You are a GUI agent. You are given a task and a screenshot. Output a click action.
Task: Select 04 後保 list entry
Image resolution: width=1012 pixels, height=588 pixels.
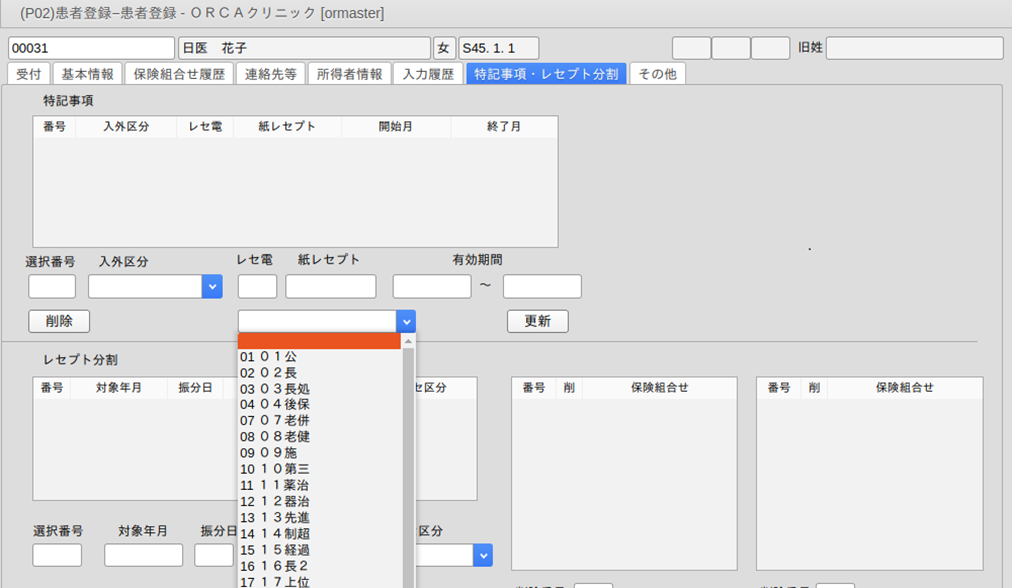(x=272, y=405)
